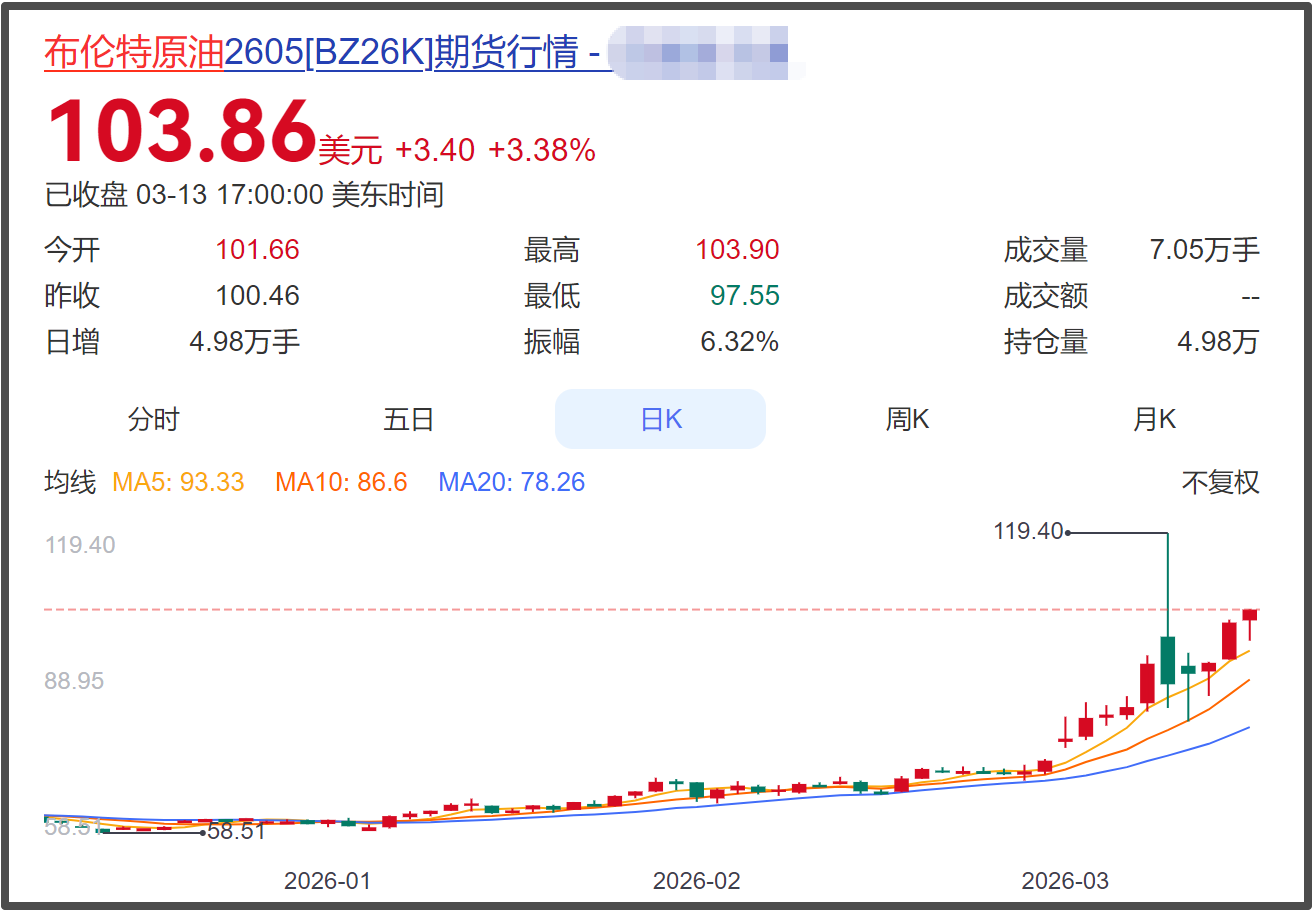Viewport: 1314px width, 914px height.
Task: Click the last red candlestick on chart
Action: tap(1249, 615)
